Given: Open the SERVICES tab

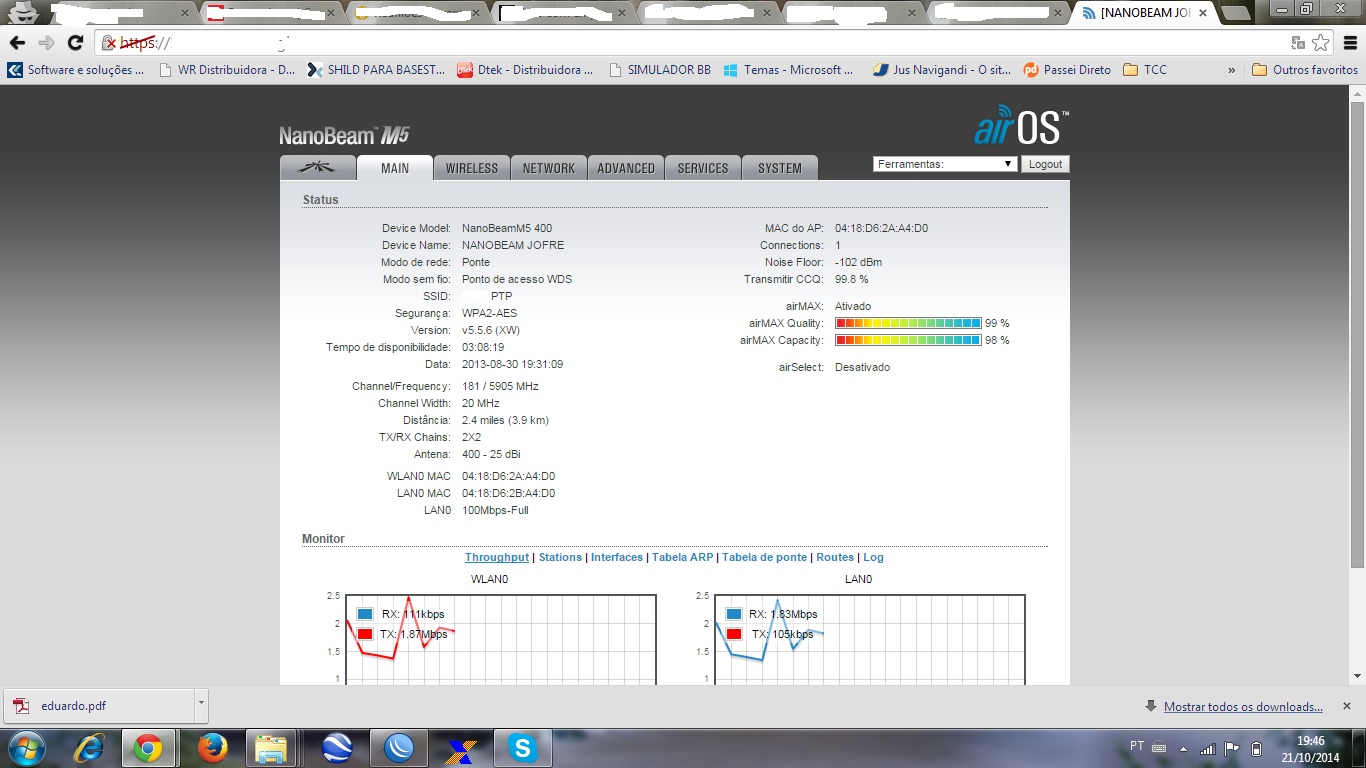Looking at the screenshot, I should 703,168.
